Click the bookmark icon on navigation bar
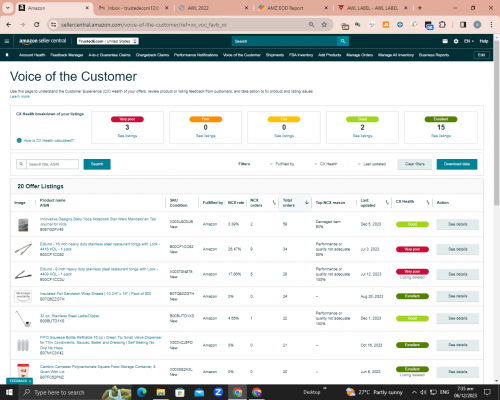500x400 pixels. pos(7,55)
